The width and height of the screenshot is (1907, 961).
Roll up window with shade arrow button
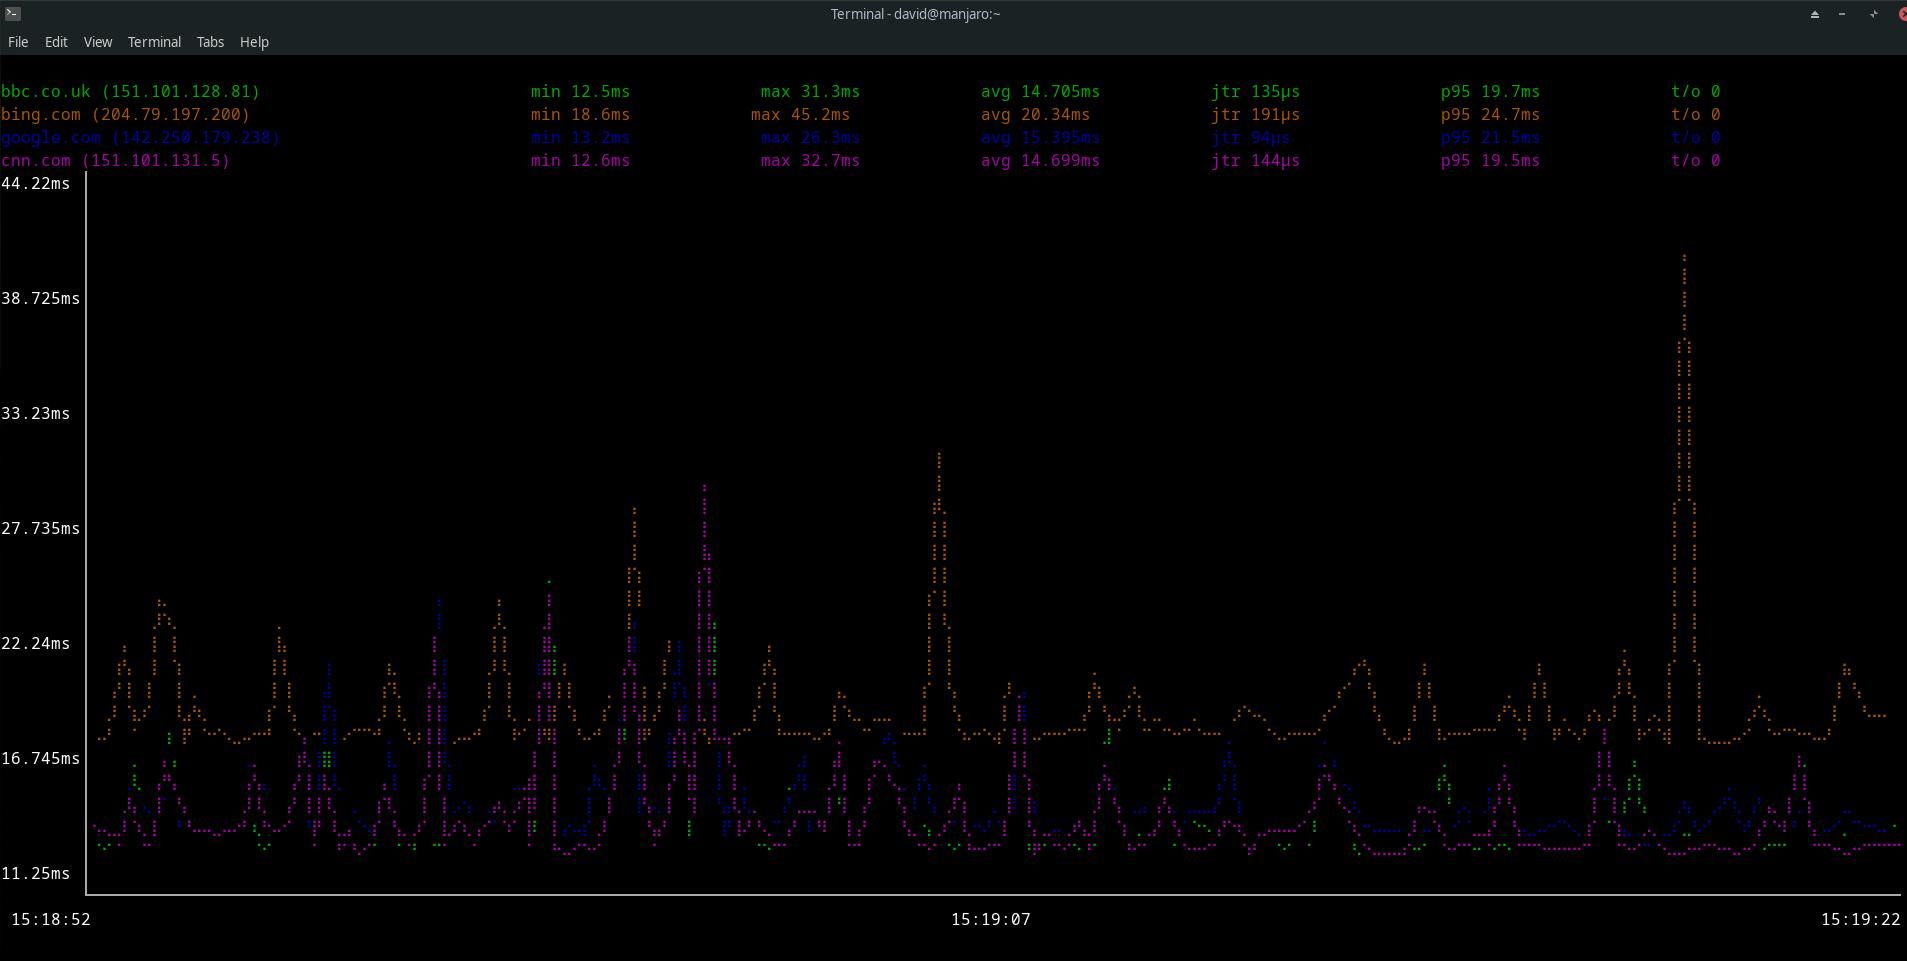(x=1814, y=14)
